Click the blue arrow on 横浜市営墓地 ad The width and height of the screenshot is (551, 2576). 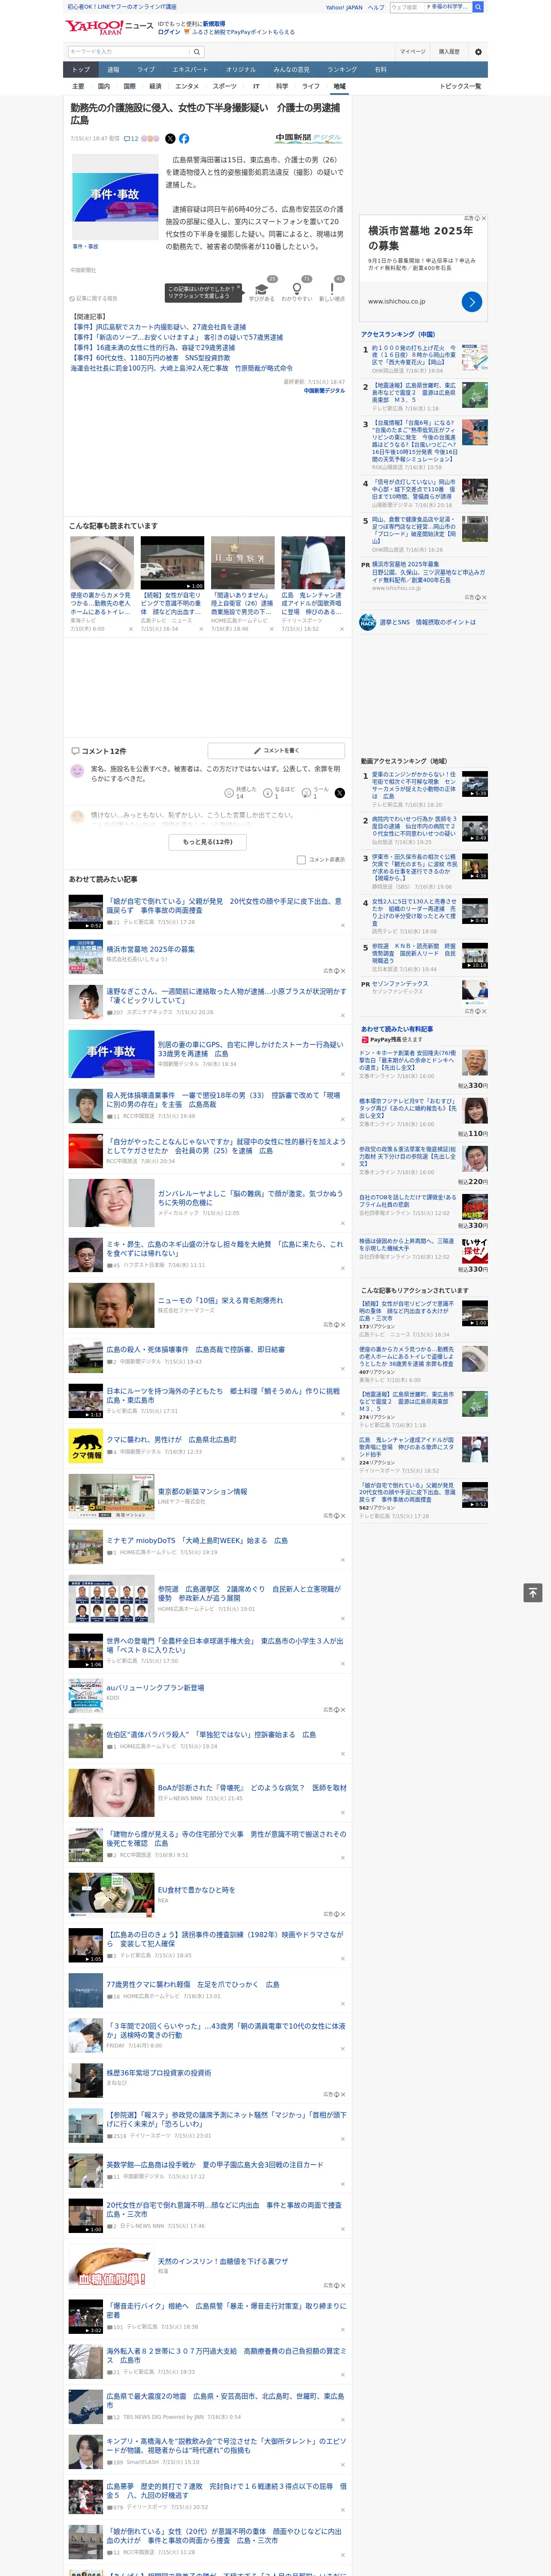[472, 301]
